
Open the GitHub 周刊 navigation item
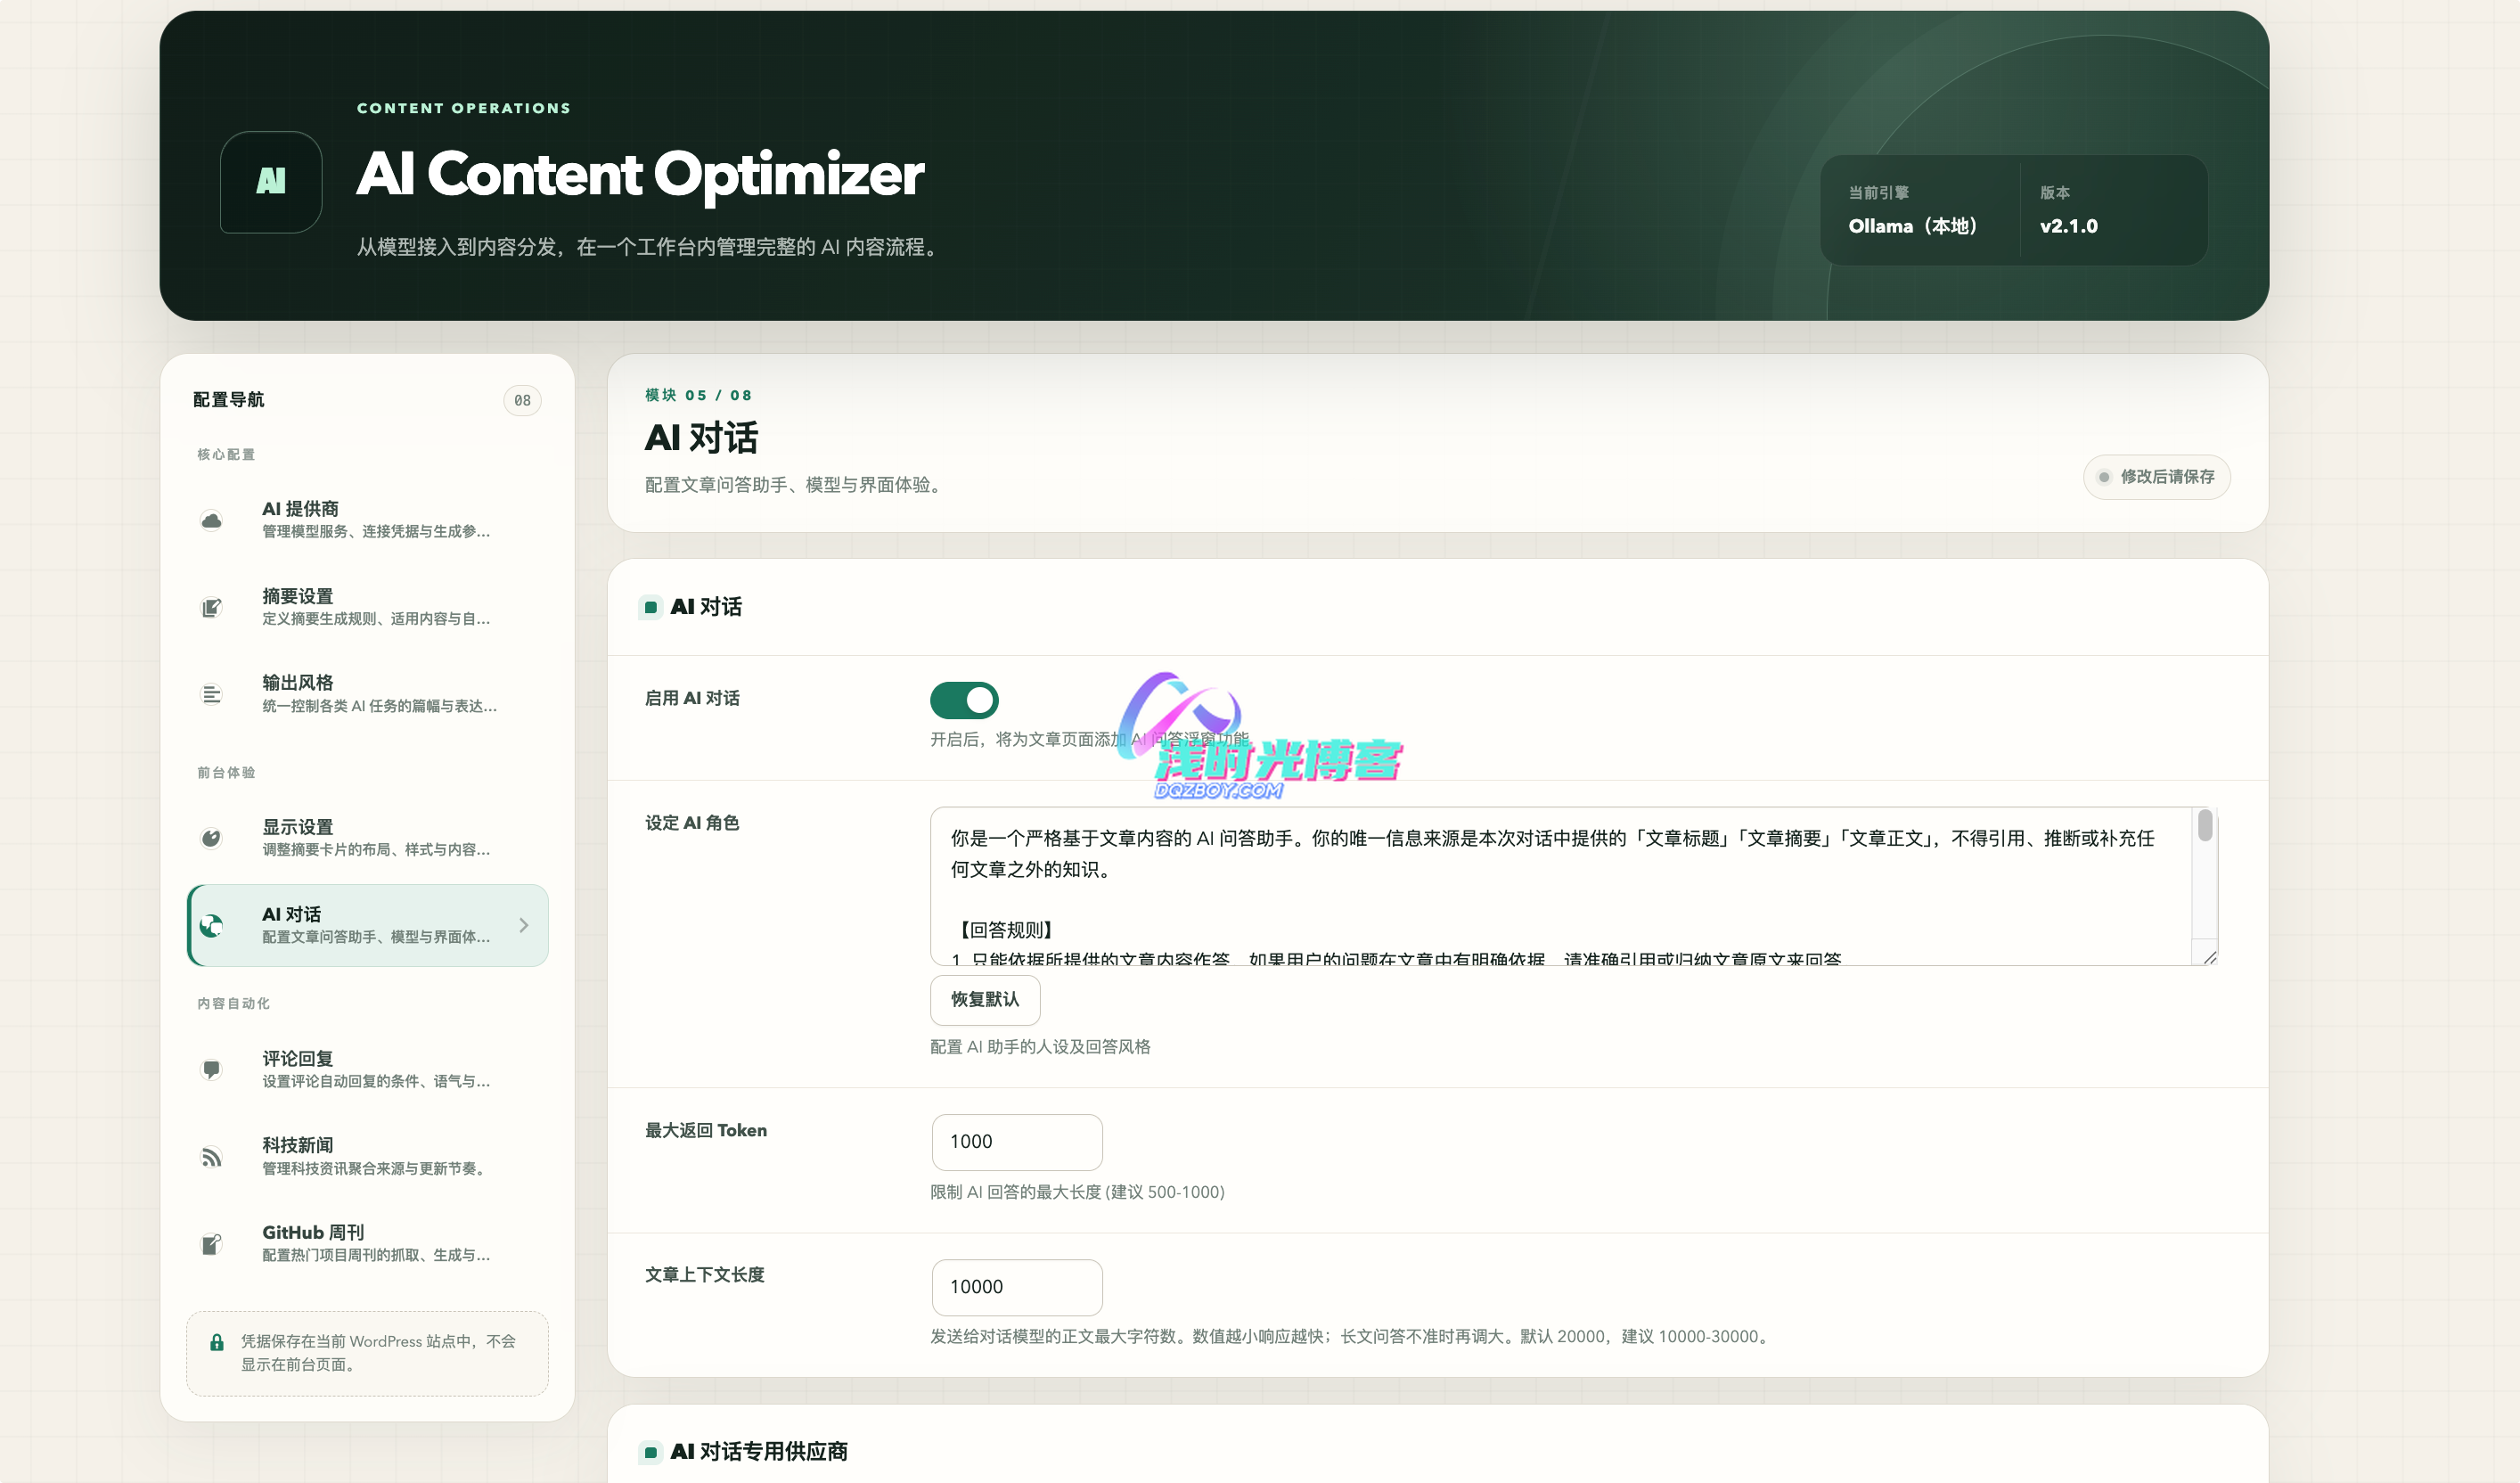[x=368, y=1244]
